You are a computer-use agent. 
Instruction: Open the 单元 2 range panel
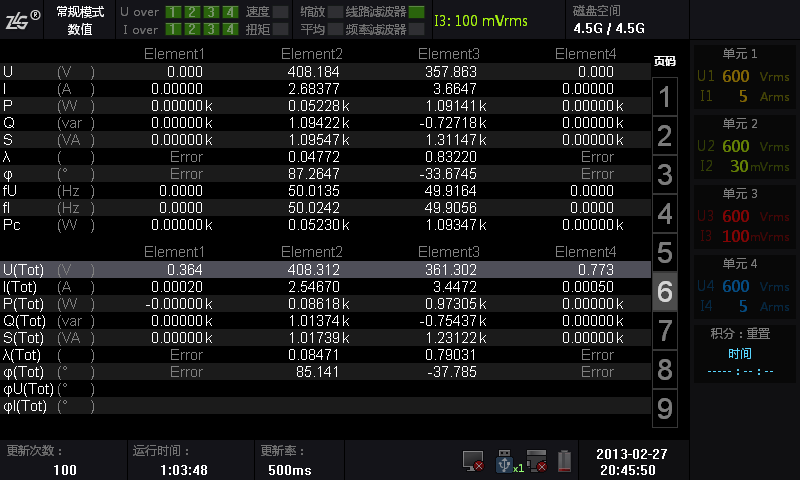pyautogui.click(x=744, y=146)
